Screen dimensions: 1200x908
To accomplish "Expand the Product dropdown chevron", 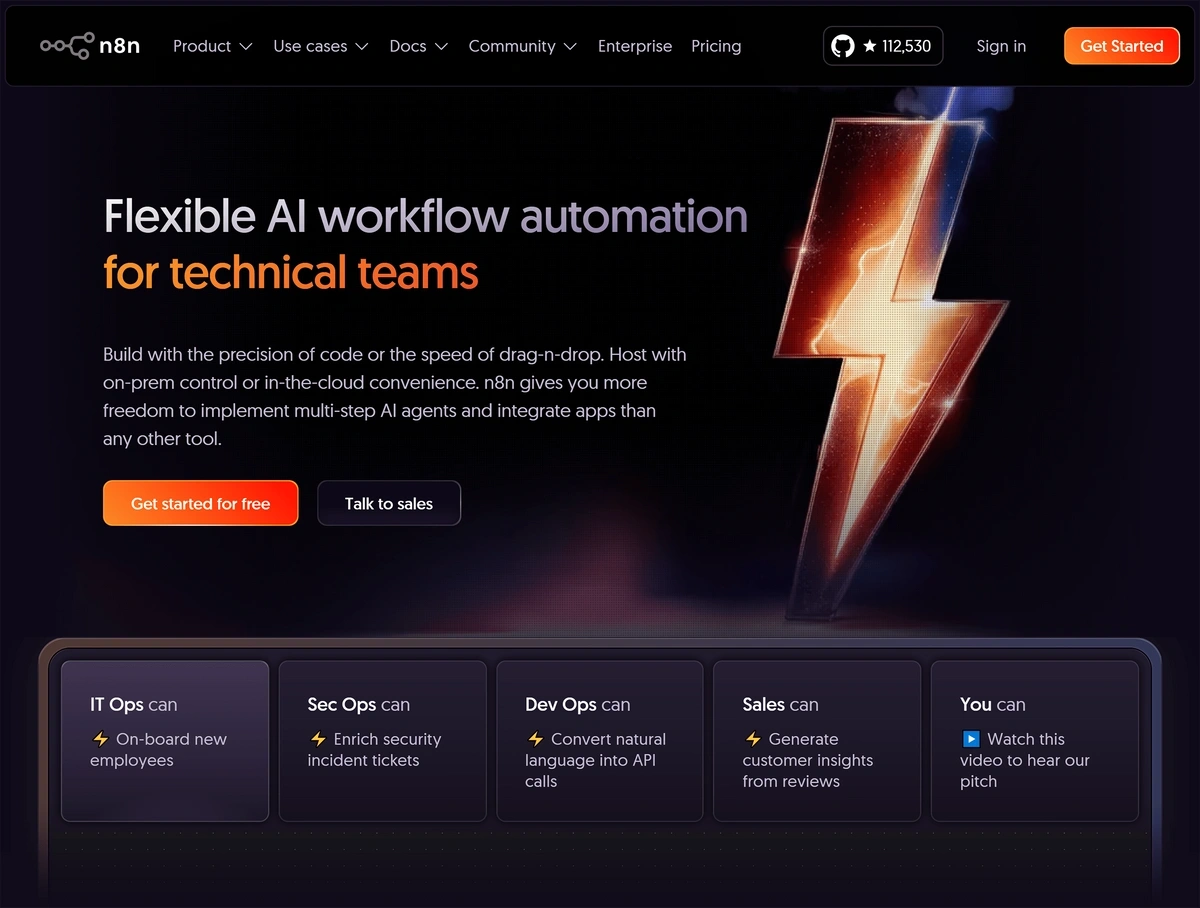I will [246, 47].
